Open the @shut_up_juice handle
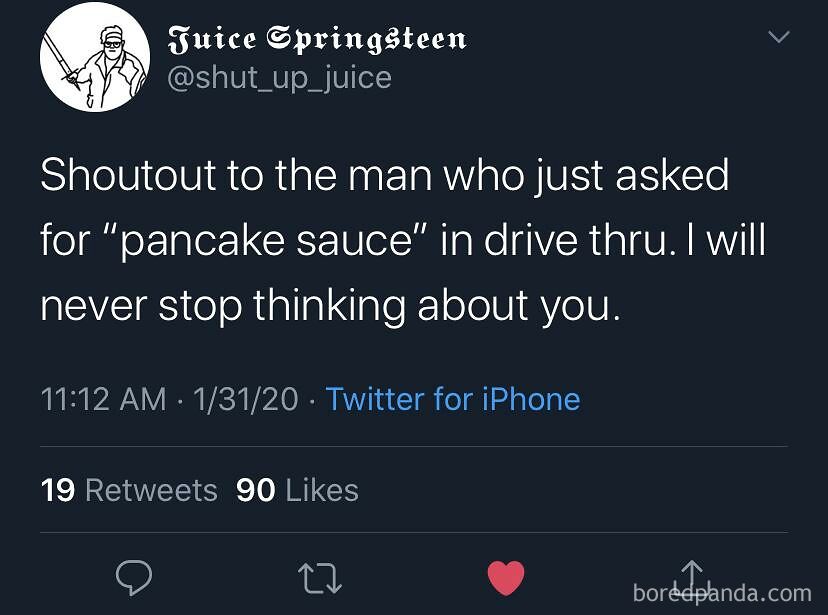Screen dimensions: 828x615 (x=280, y=76)
